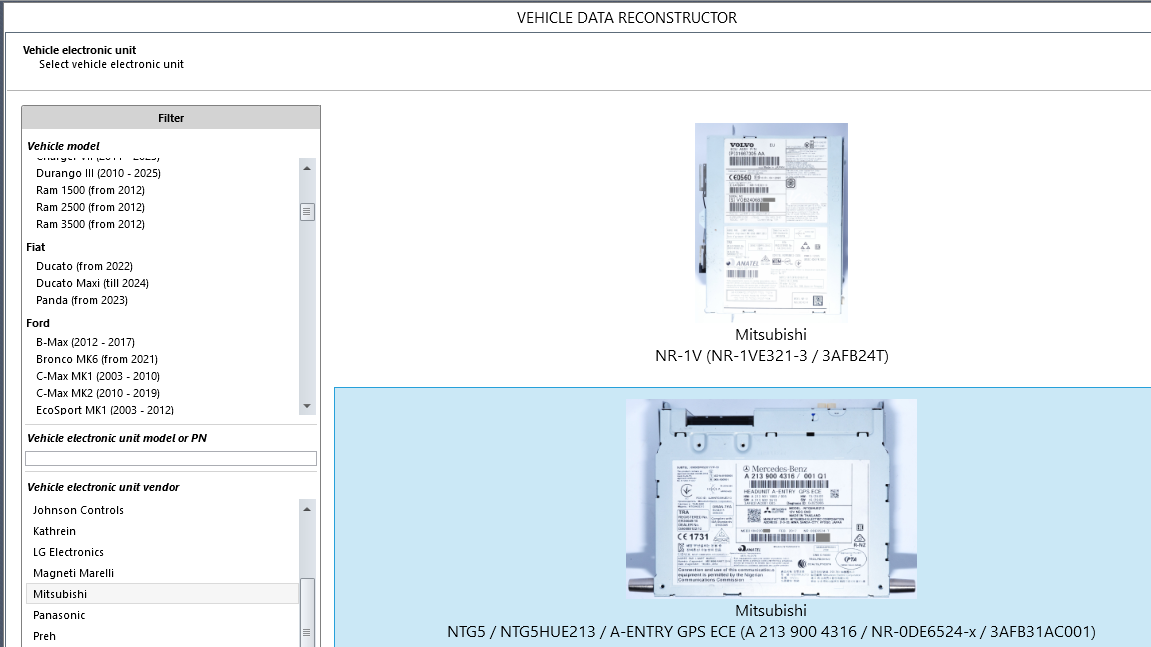The width and height of the screenshot is (1151, 647).
Task: Choose Ford Bronco MK6 (from 2021)
Action: coord(96,359)
